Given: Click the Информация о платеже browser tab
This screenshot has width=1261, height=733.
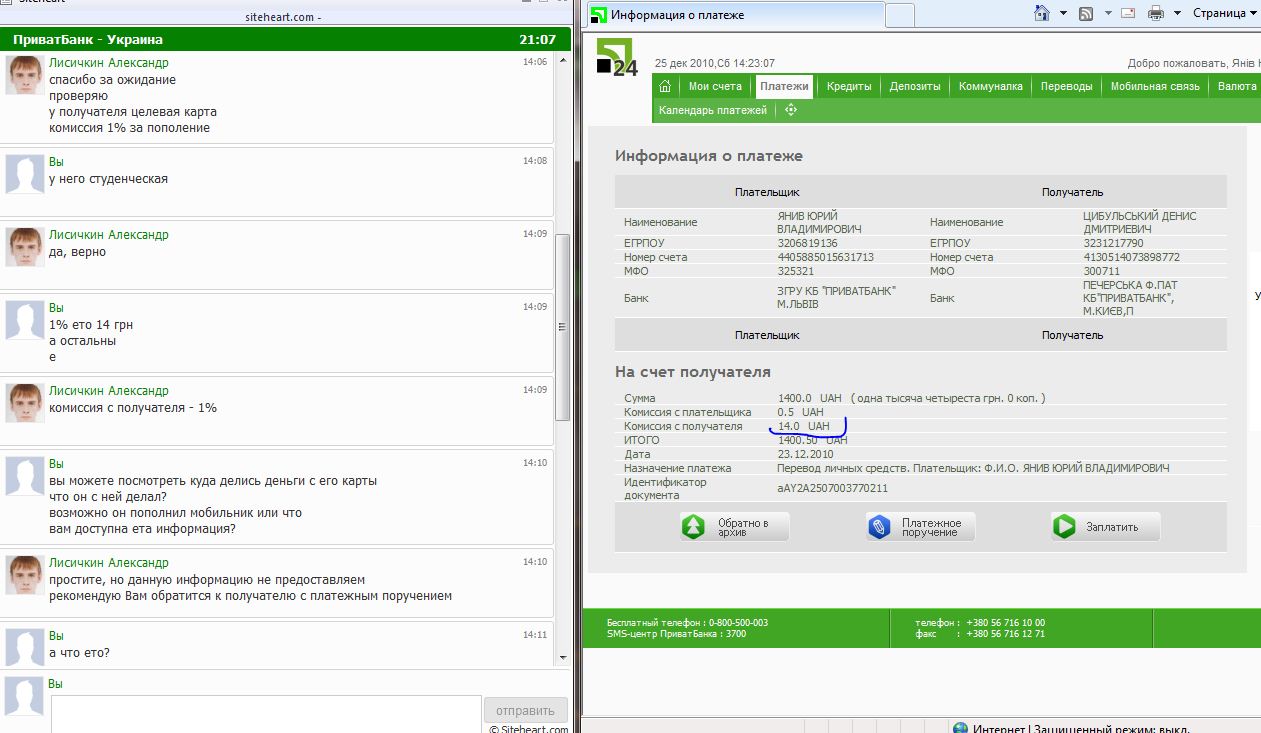Looking at the screenshot, I should (x=735, y=15).
